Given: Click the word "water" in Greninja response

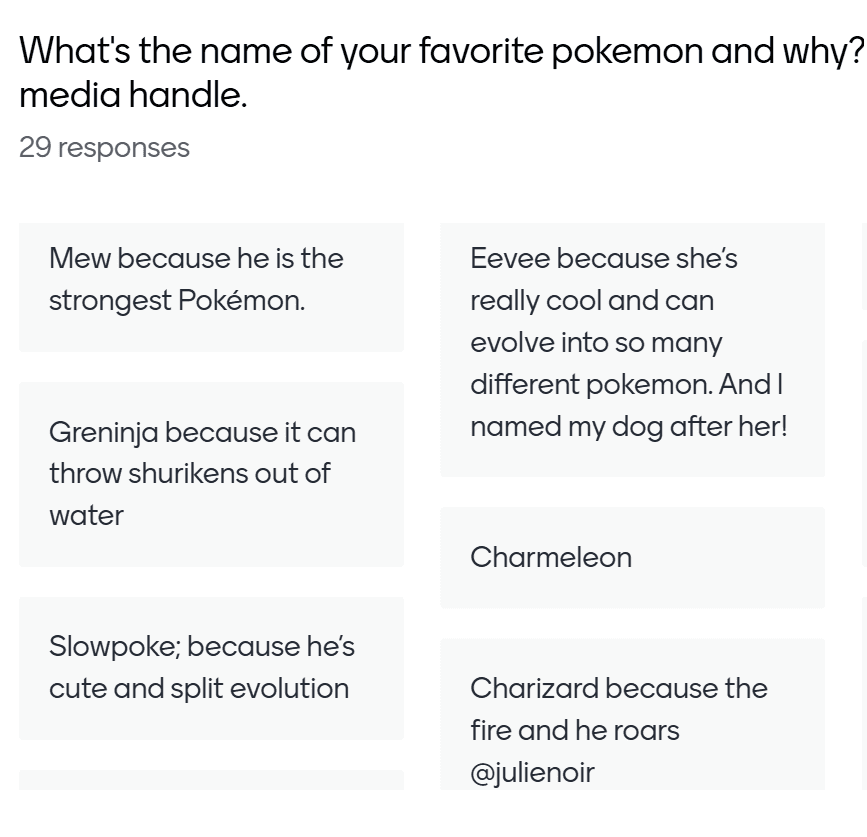Looking at the screenshot, I should (87, 516).
